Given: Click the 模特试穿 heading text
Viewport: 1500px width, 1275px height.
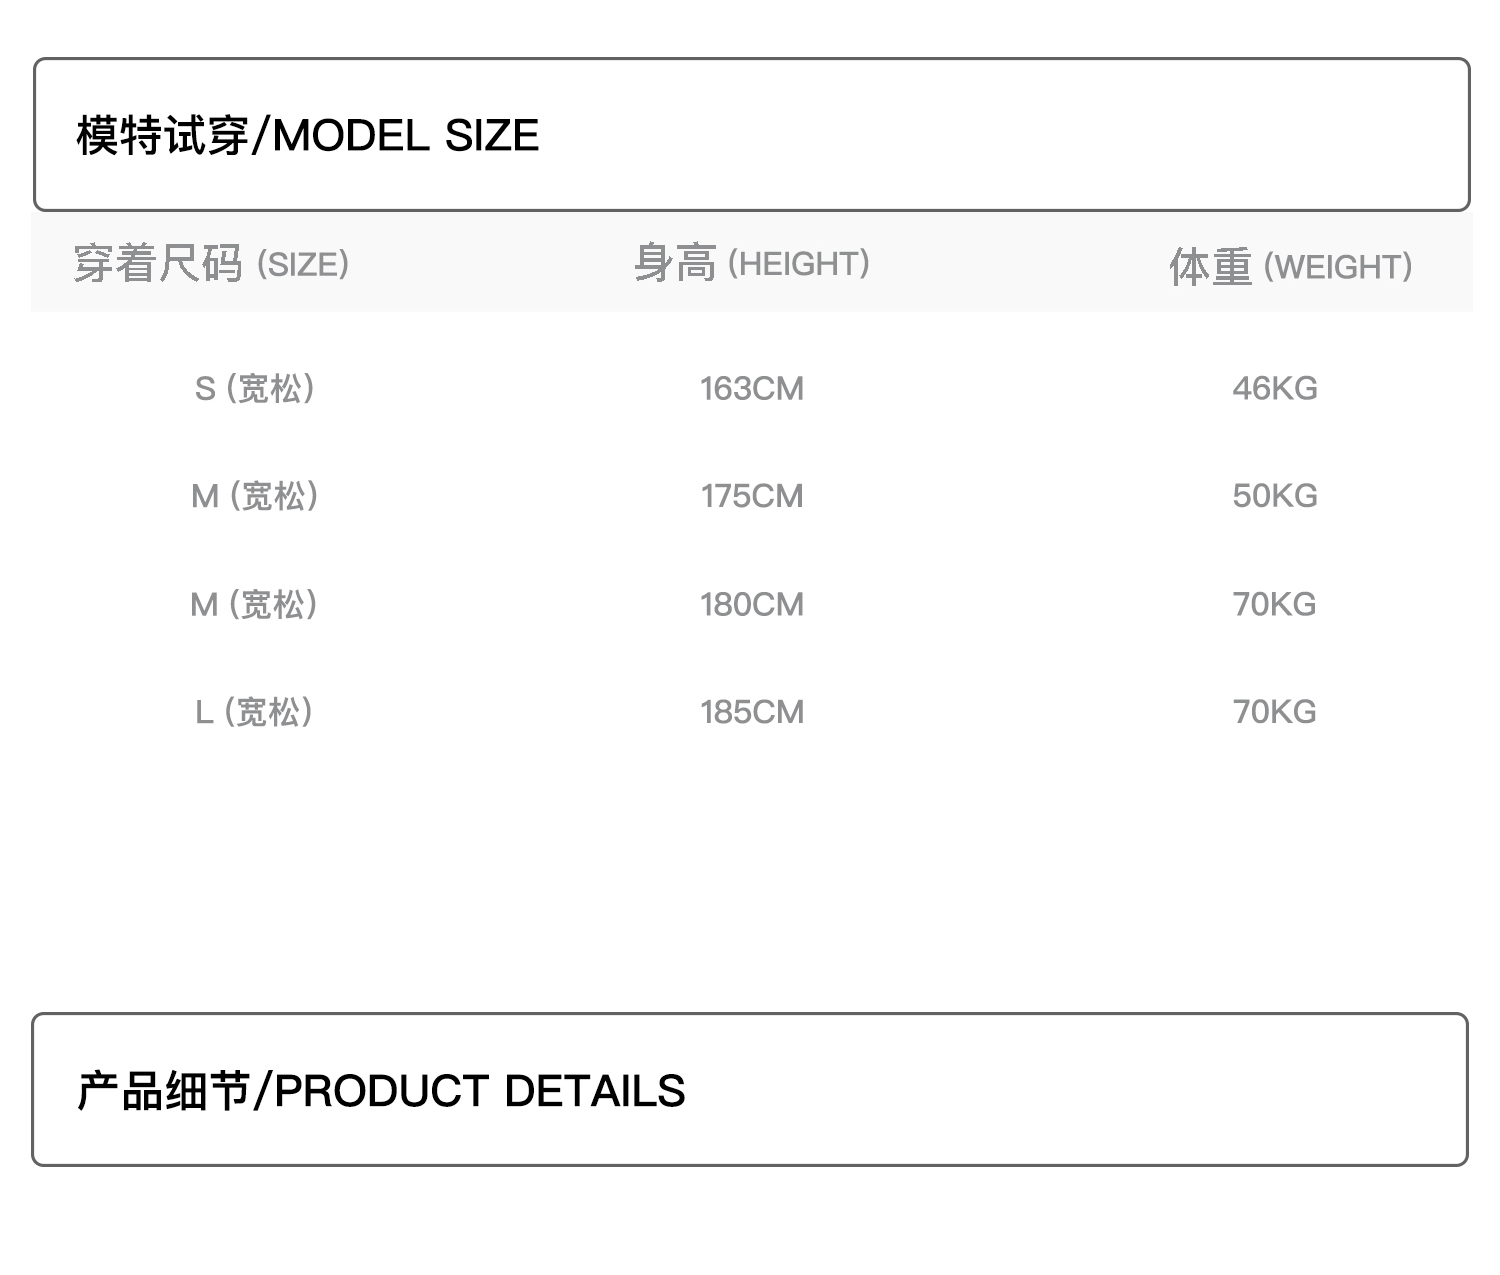Looking at the screenshot, I should 162,136.
